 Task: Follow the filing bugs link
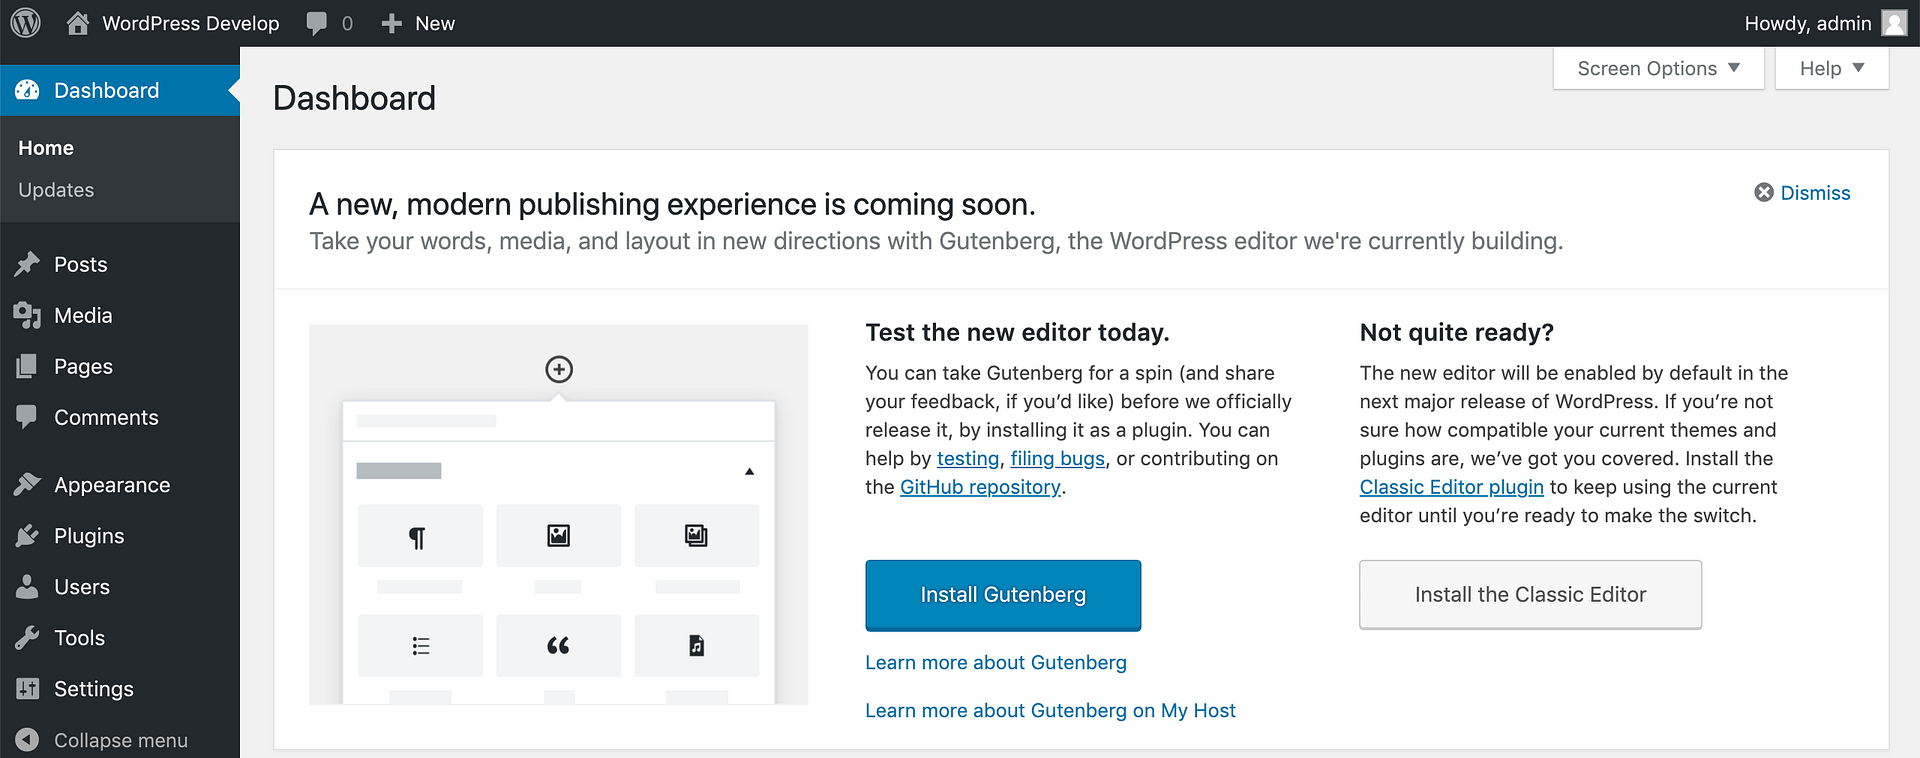(1058, 458)
